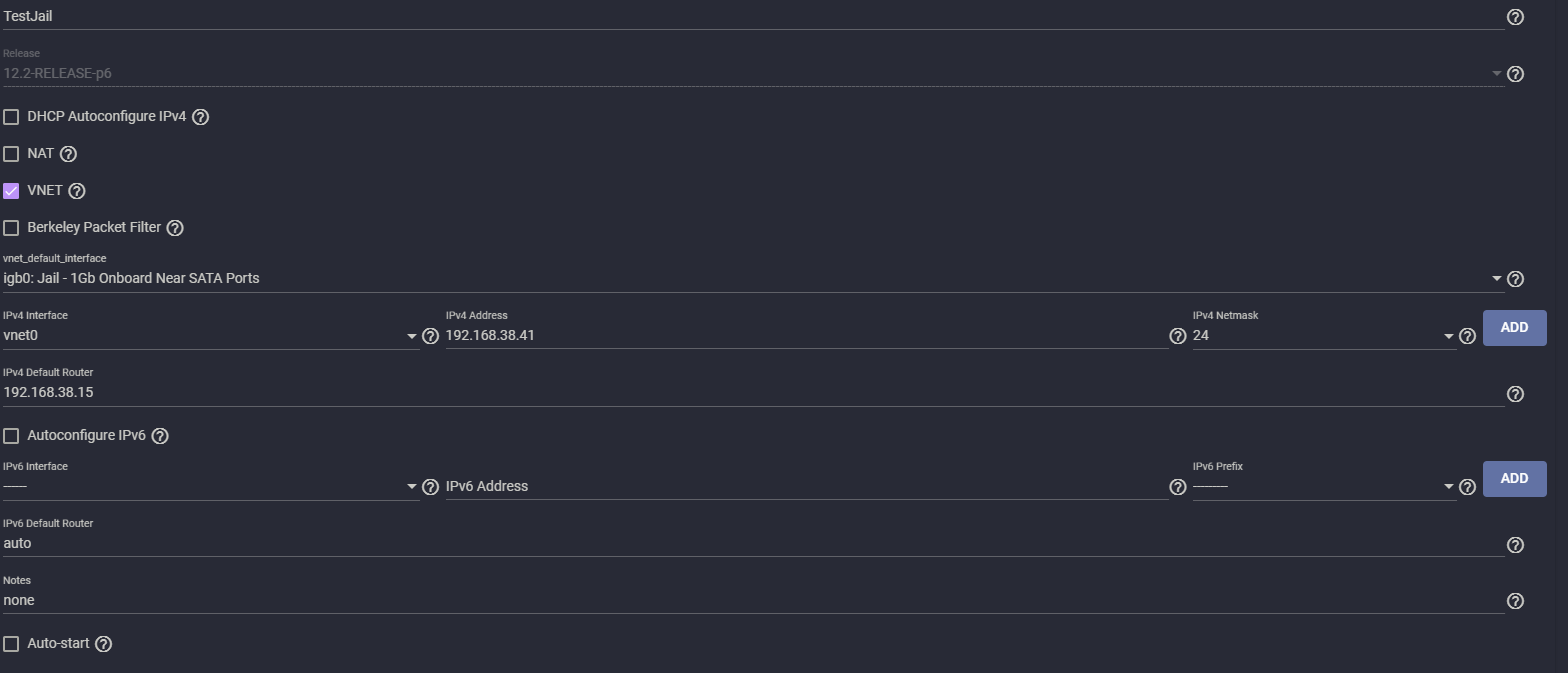1568x673 pixels.
Task: Uncheck the VNET checkbox
Action: (x=11, y=191)
